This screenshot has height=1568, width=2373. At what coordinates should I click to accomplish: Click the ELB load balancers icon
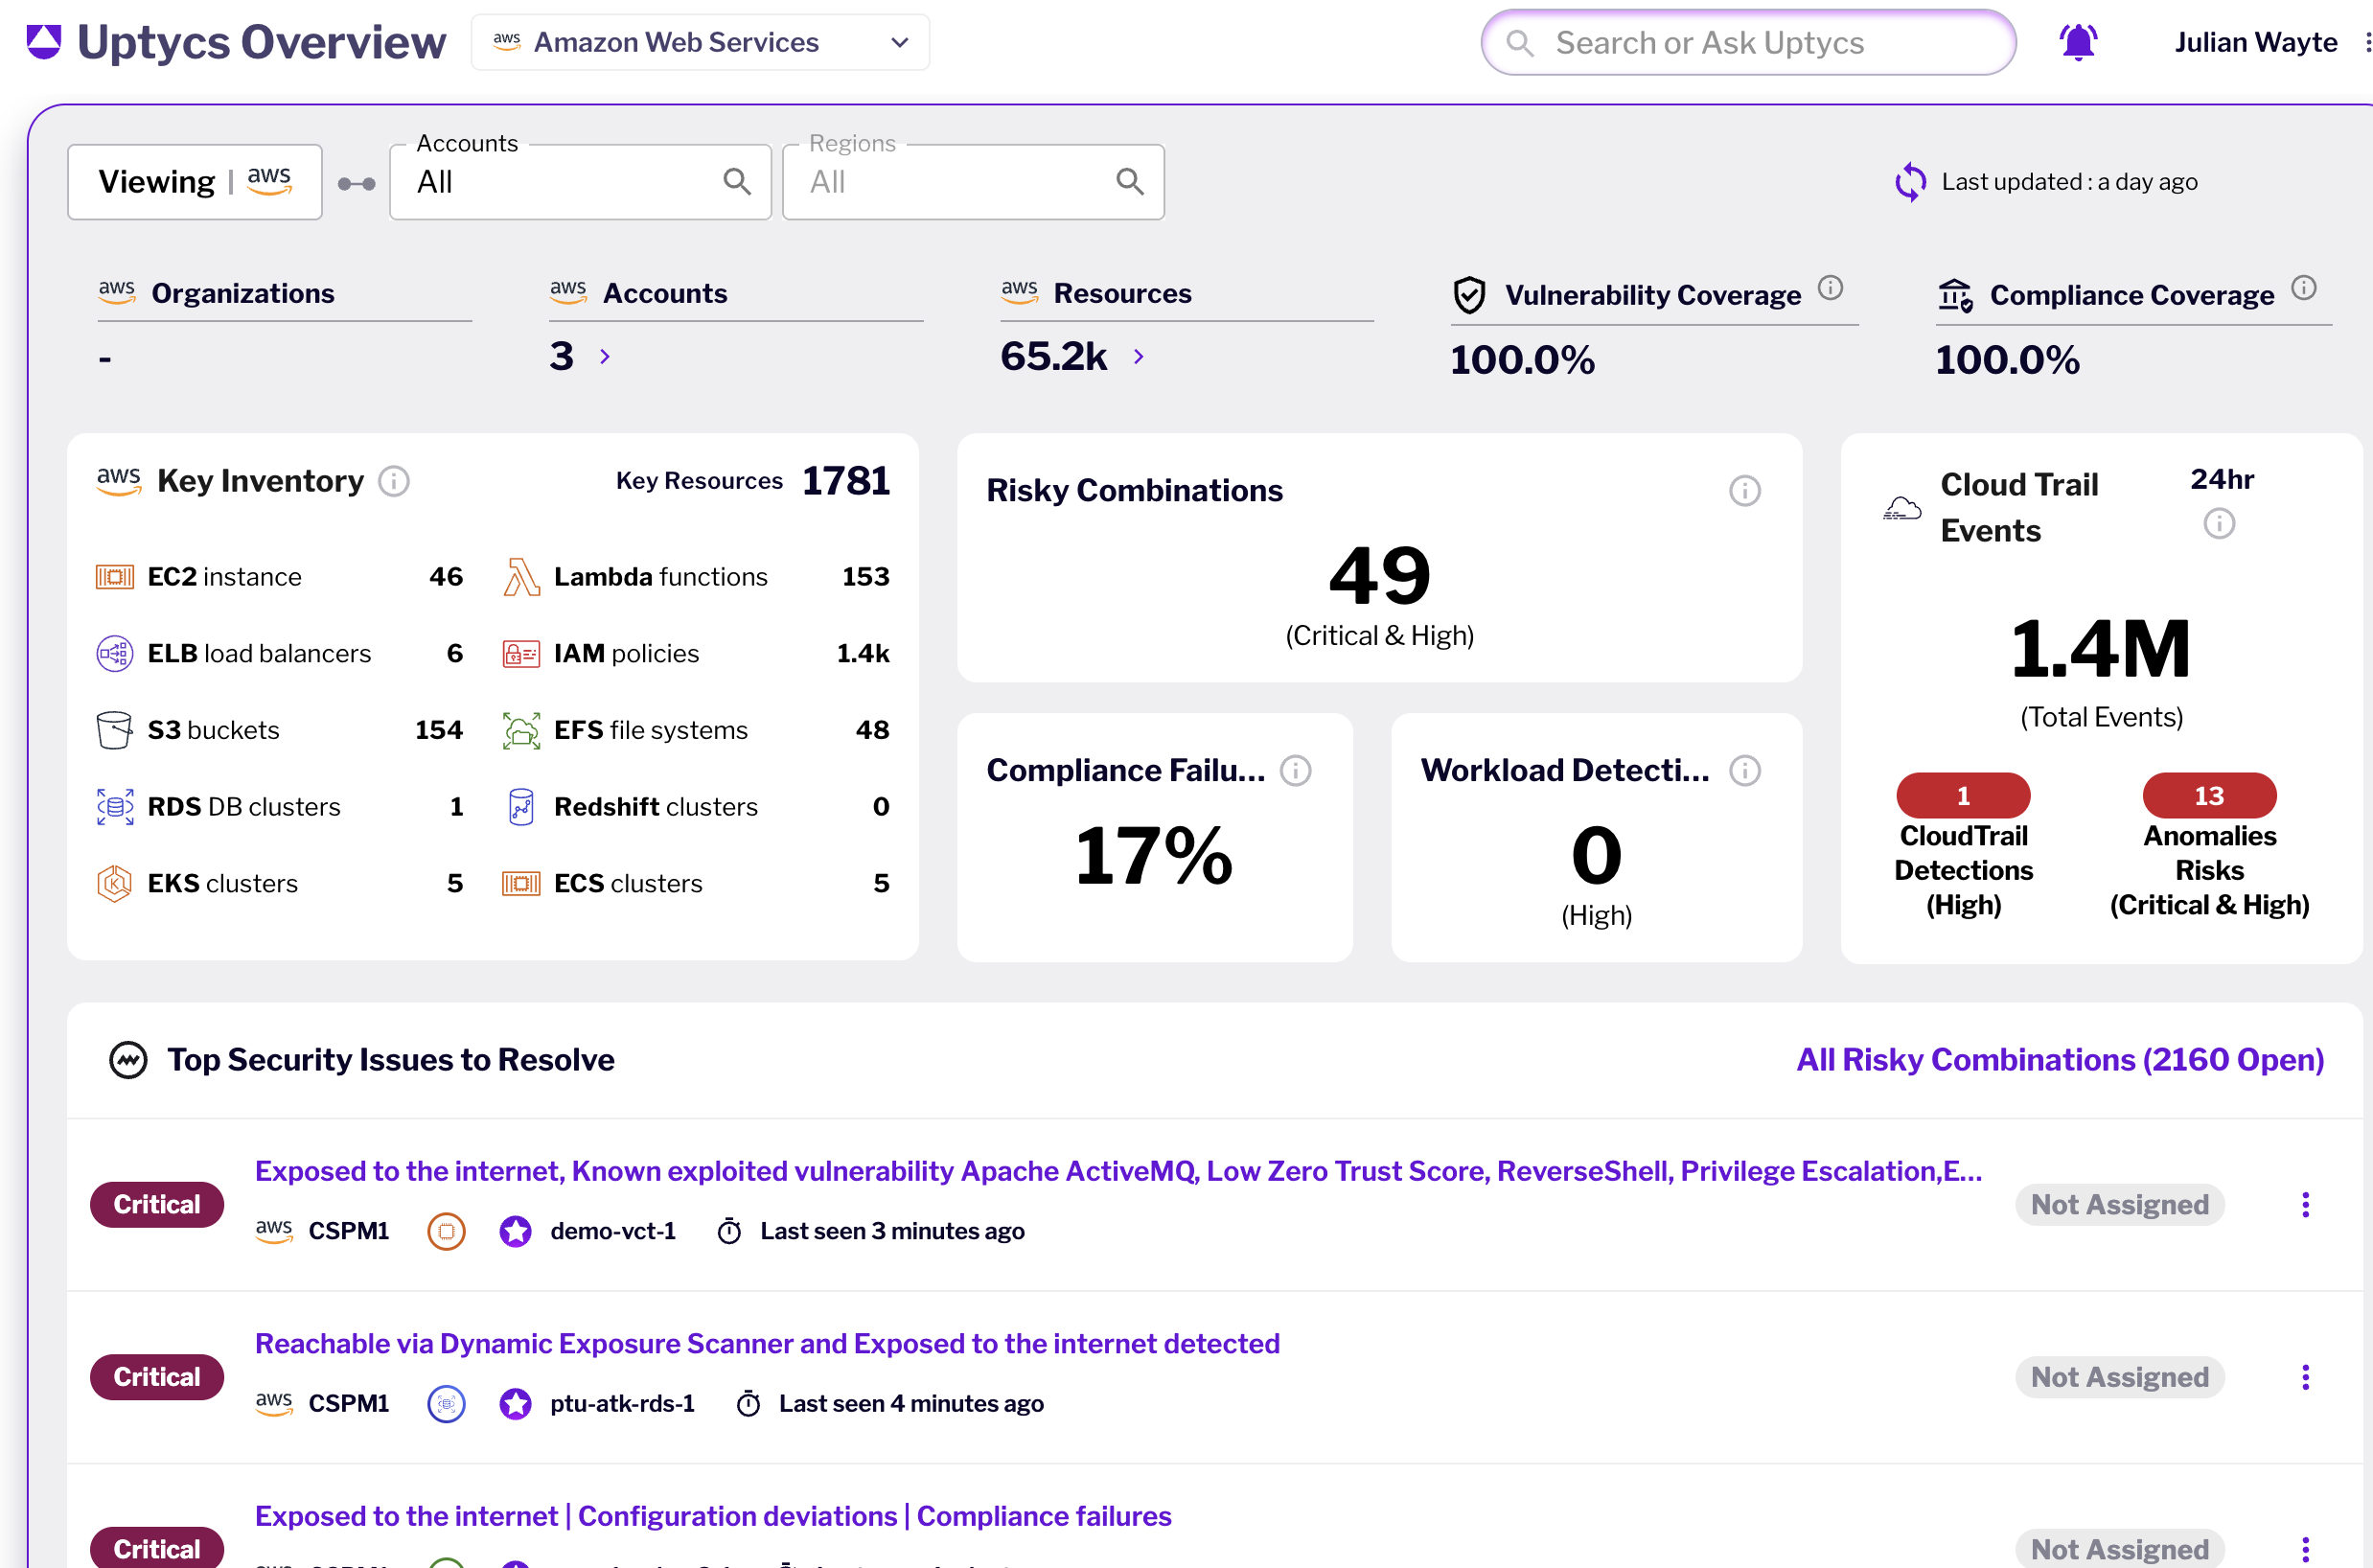[115, 653]
